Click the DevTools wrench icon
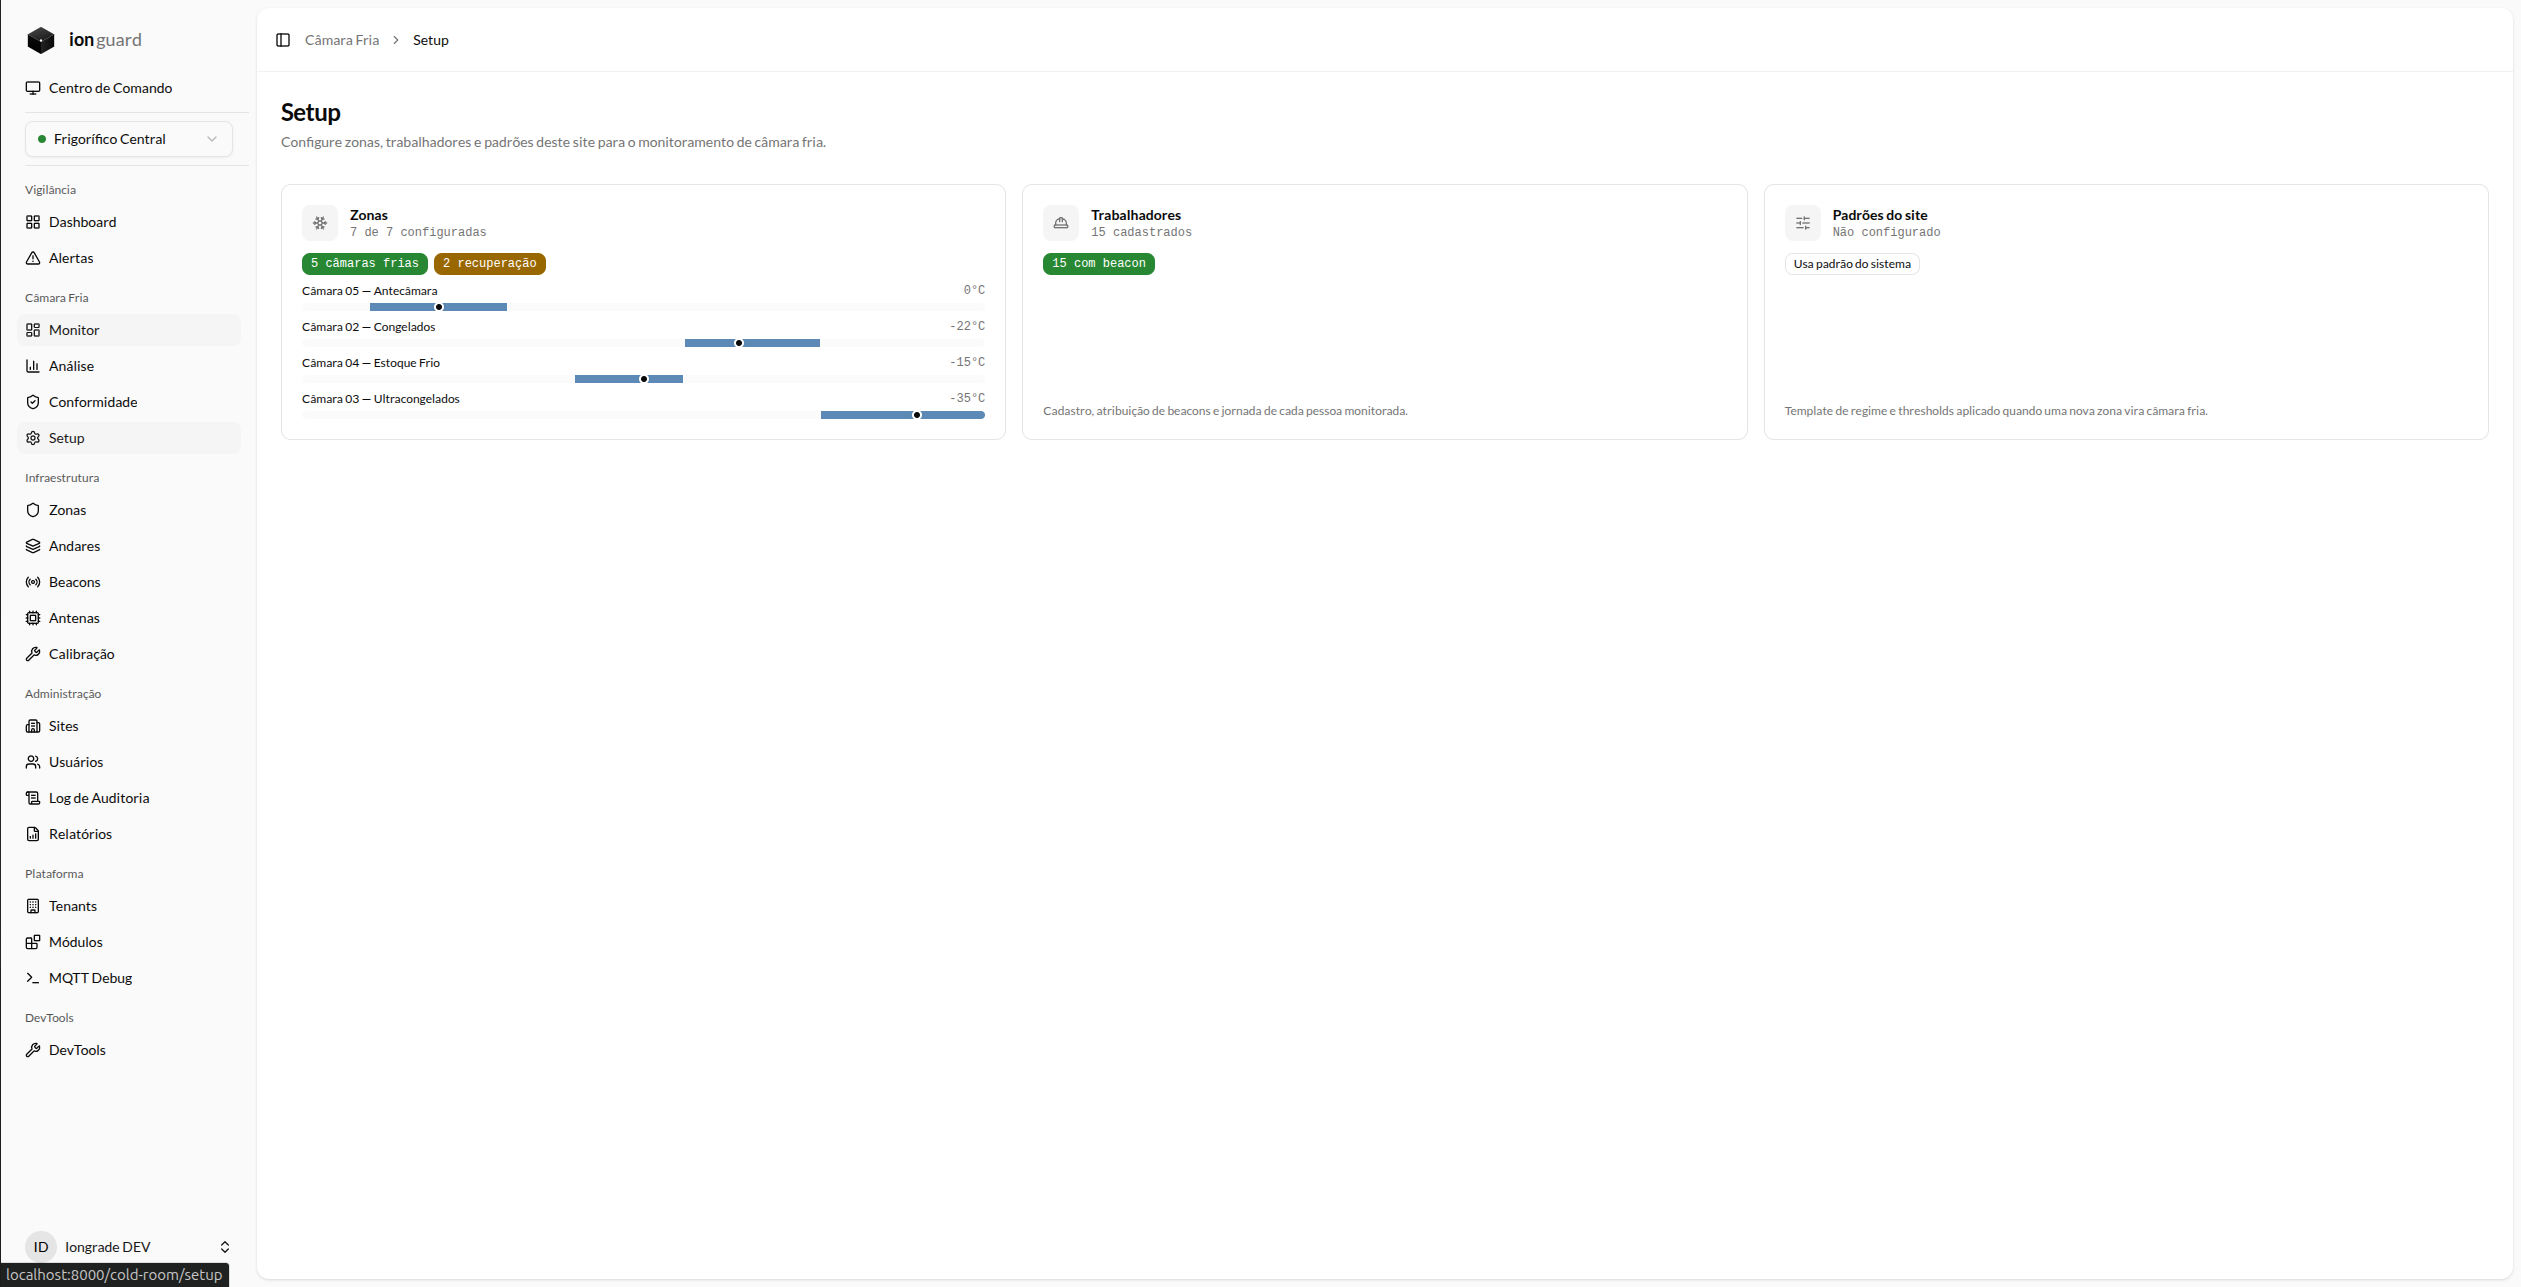This screenshot has width=2521, height=1287. point(33,1050)
